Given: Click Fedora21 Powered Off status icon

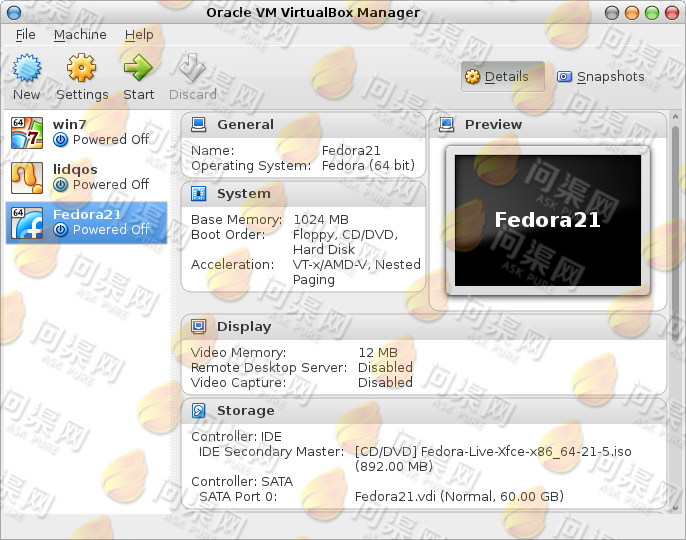Looking at the screenshot, I should click(x=60, y=230).
